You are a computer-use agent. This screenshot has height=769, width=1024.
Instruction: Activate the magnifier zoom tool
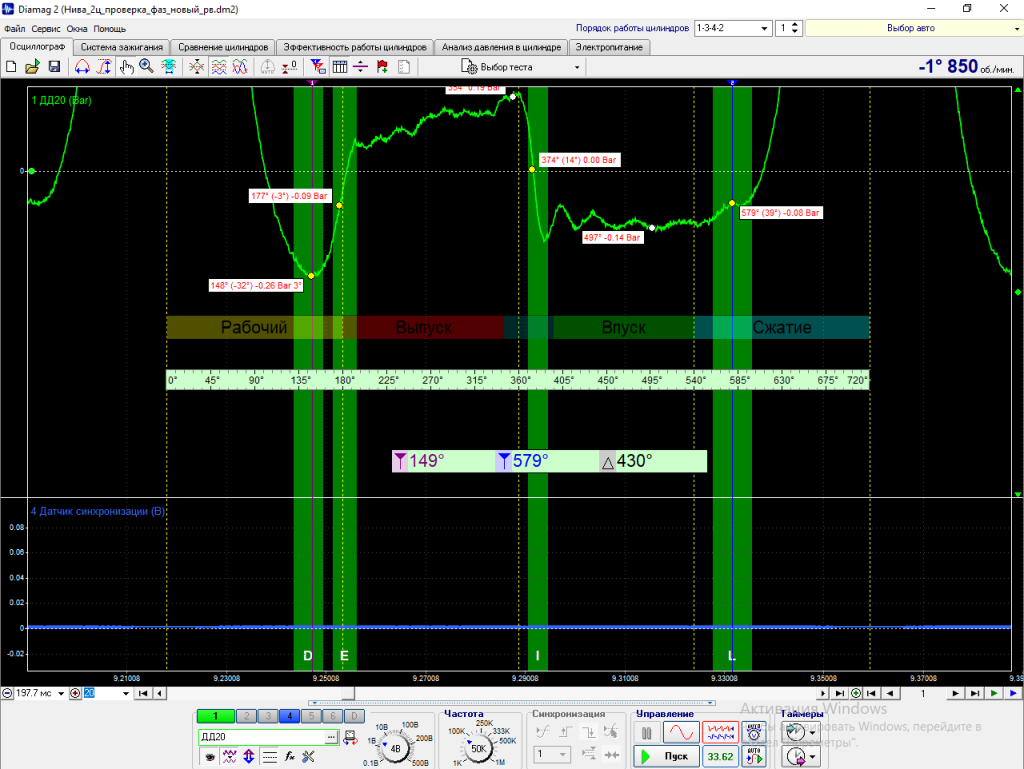click(x=146, y=67)
